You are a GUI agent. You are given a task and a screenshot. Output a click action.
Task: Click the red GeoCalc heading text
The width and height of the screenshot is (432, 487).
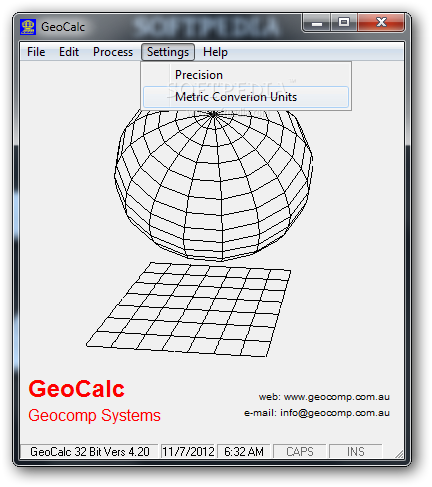tap(76, 389)
